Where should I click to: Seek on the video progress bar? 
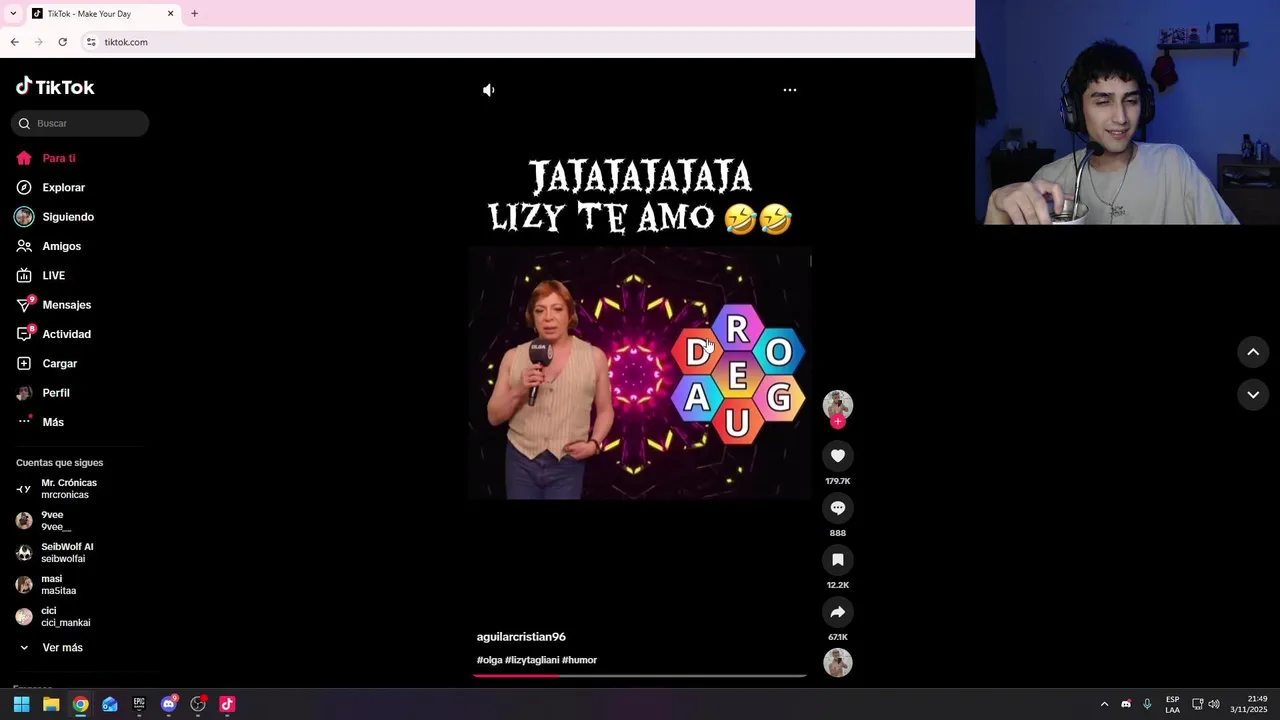[x=640, y=675]
